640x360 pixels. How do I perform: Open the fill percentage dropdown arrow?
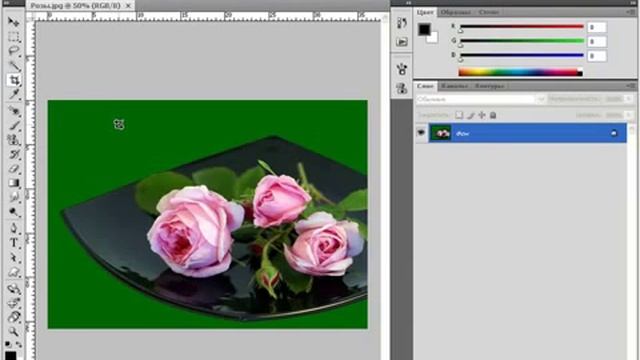tap(629, 116)
